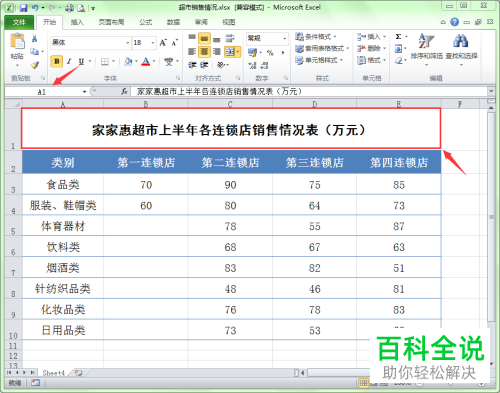Open Cell Styles (单元格样式) dropdown
The width and height of the screenshot is (500, 393).
(319, 61)
